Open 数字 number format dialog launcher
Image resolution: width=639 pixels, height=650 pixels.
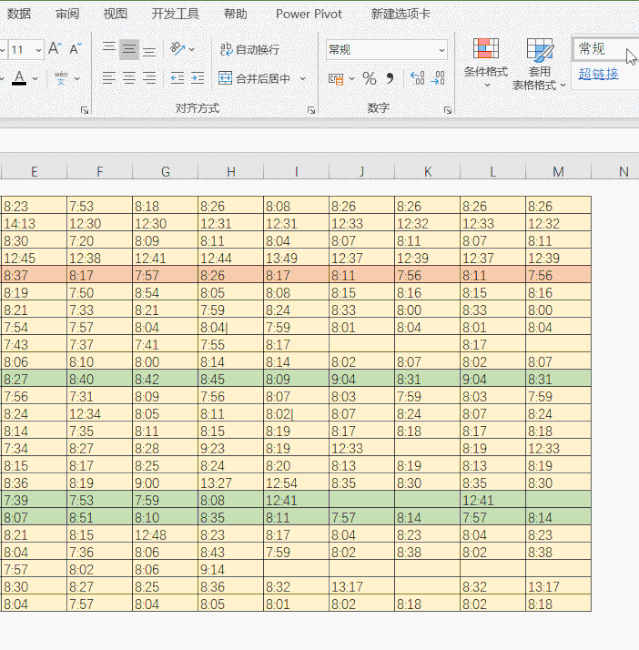[447, 109]
